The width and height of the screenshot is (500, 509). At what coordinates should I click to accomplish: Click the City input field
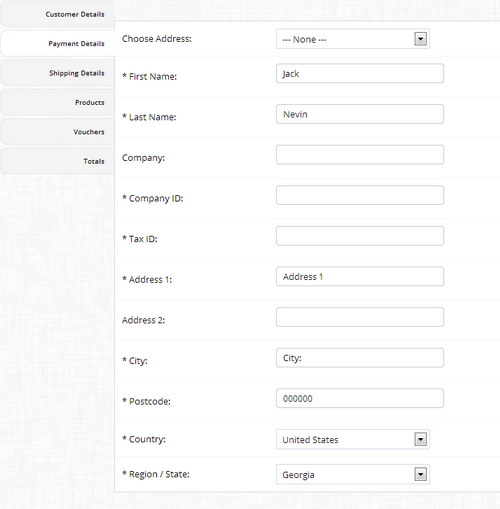point(360,358)
